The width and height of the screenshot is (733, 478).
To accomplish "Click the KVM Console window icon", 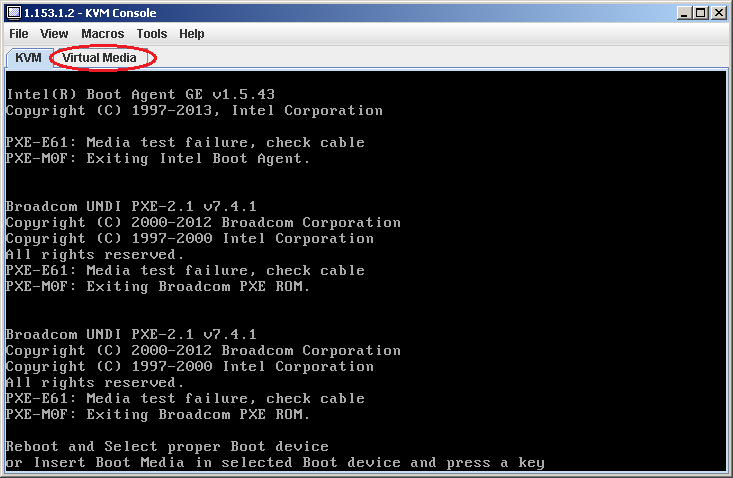I will (14, 13).
